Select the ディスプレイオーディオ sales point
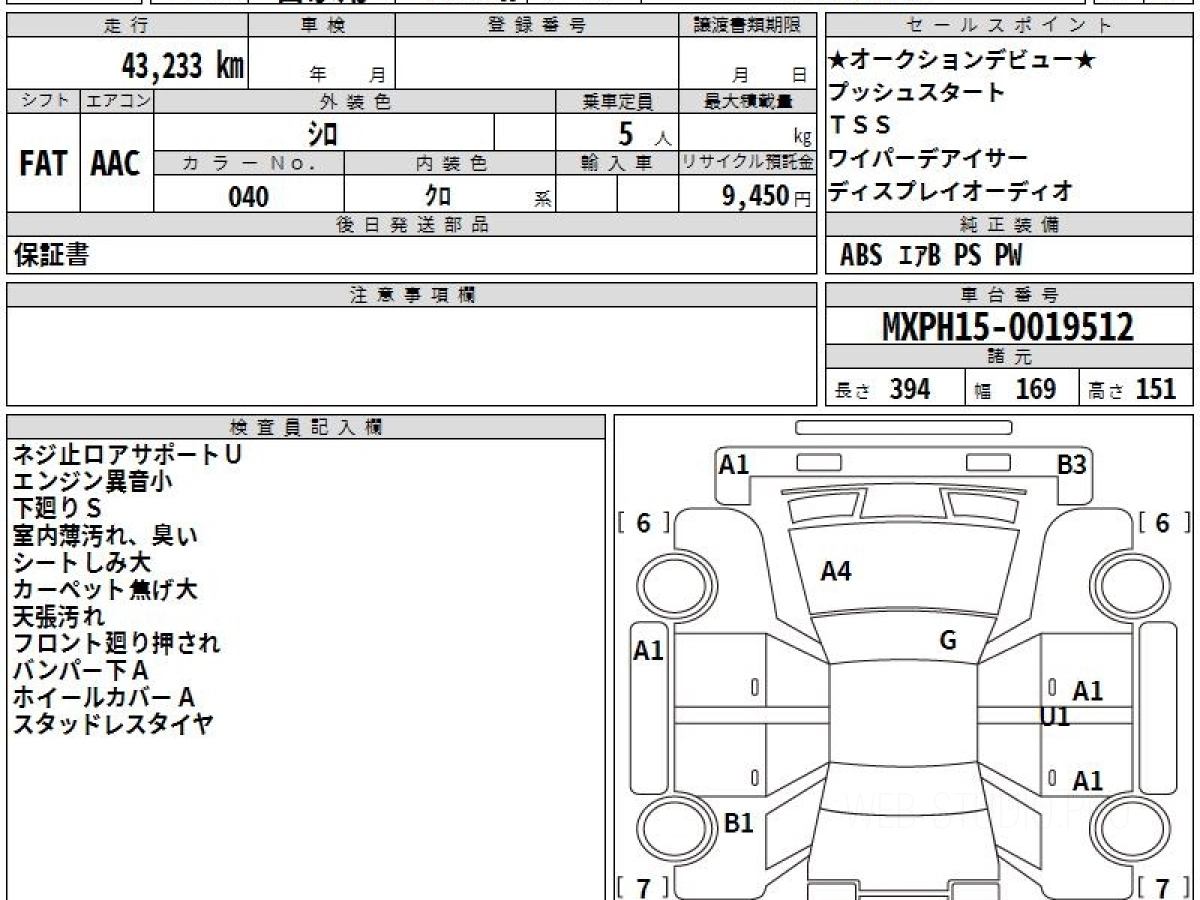This screenshot has height=900, width=1200. [x=950, y=190]
